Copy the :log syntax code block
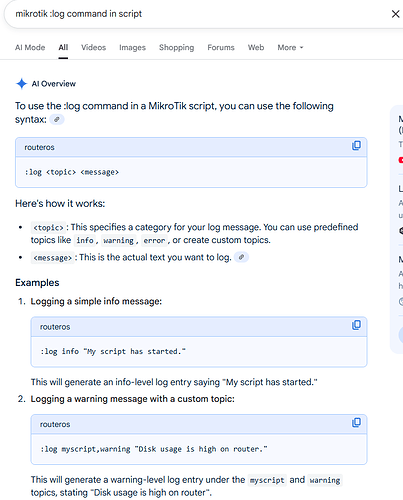 (356, 146)
